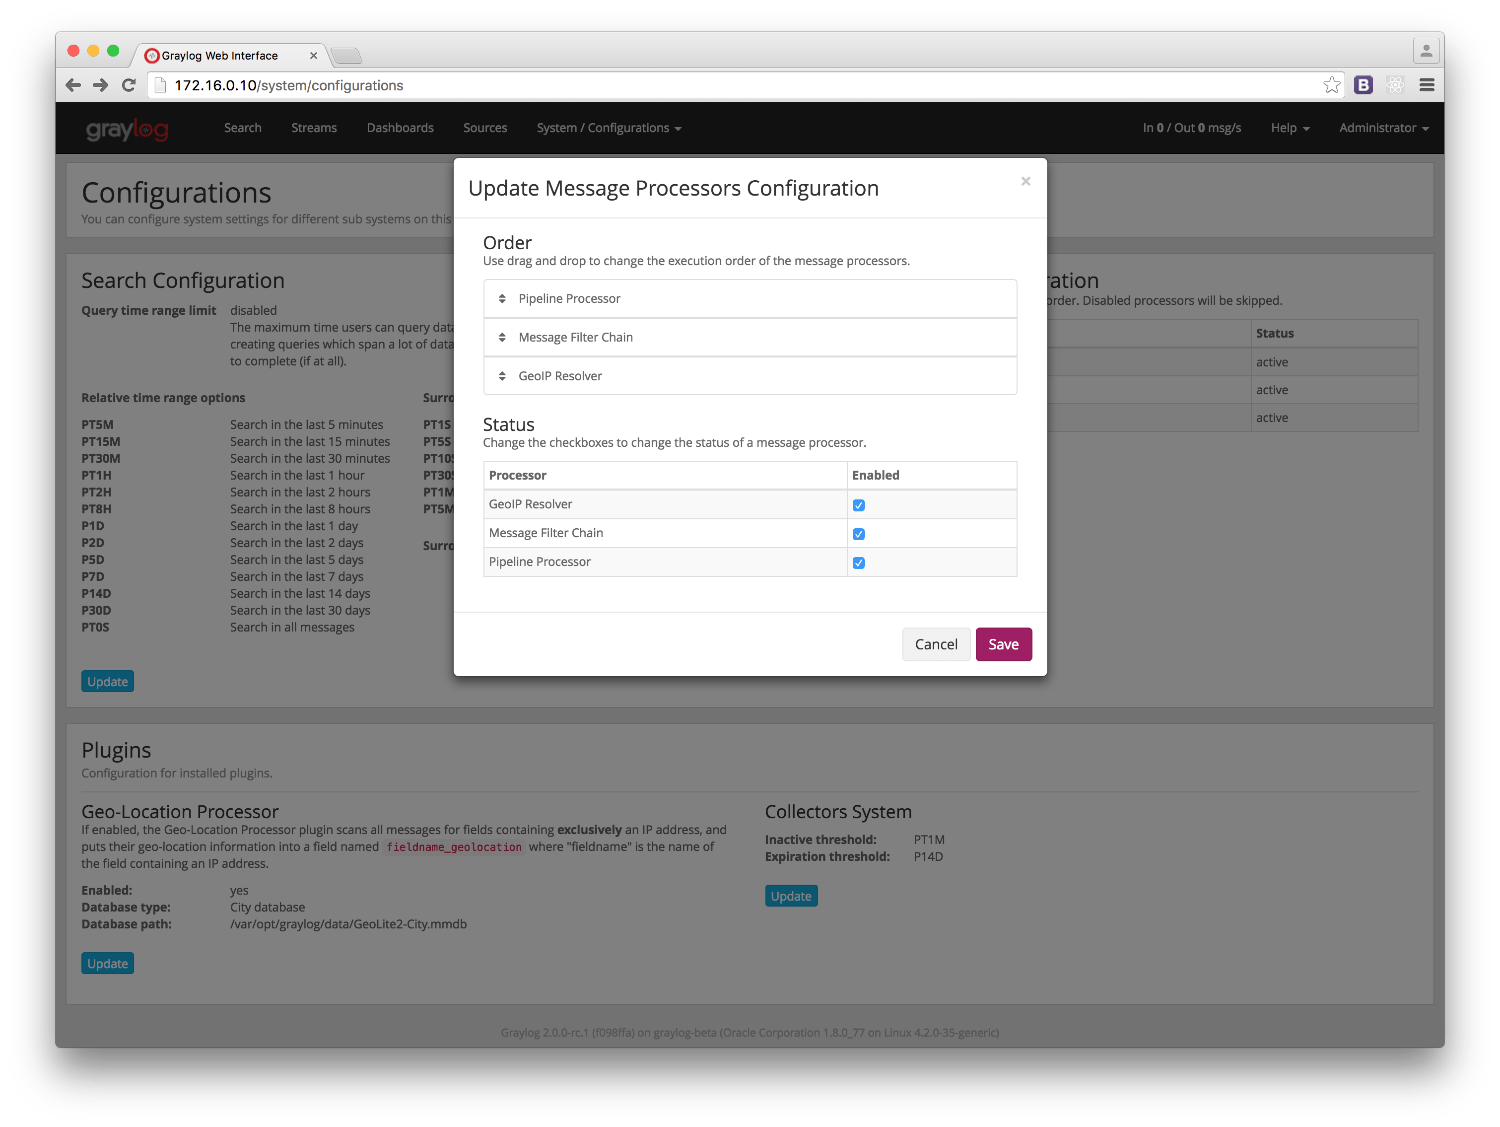Screen dimensions: 1500x1127
Task: Click the drag handle for Pipeline Processor
Action: tap(502, 299)
